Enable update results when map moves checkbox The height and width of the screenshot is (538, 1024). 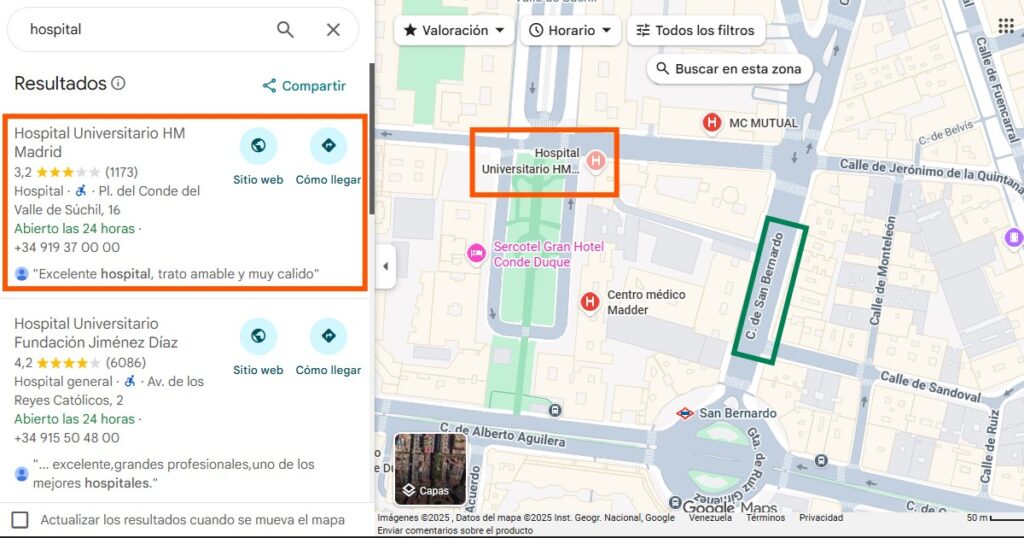[x=20, y=519]
